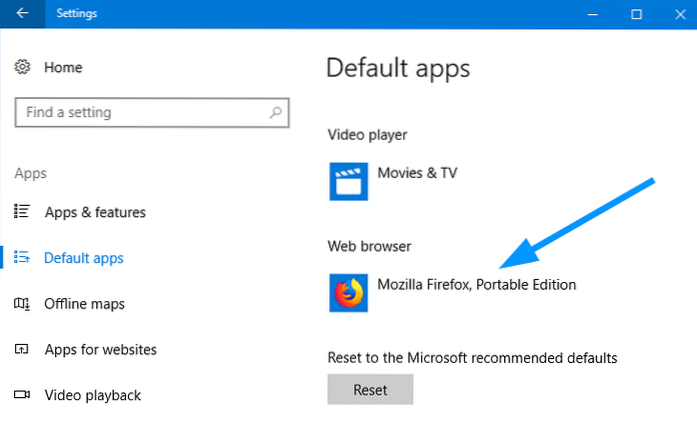Click the Offline maps icon
Viewport: 697px width, 422px height.
21,303
